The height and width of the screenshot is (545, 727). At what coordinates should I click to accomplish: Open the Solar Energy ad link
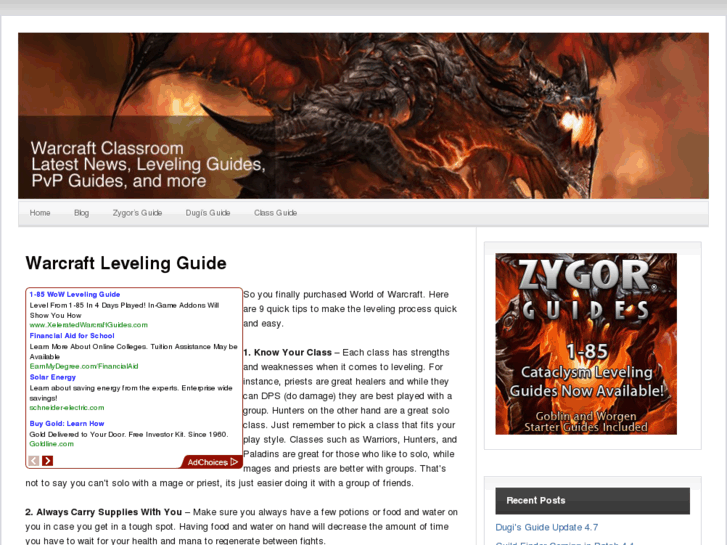[x=52, y=377]
